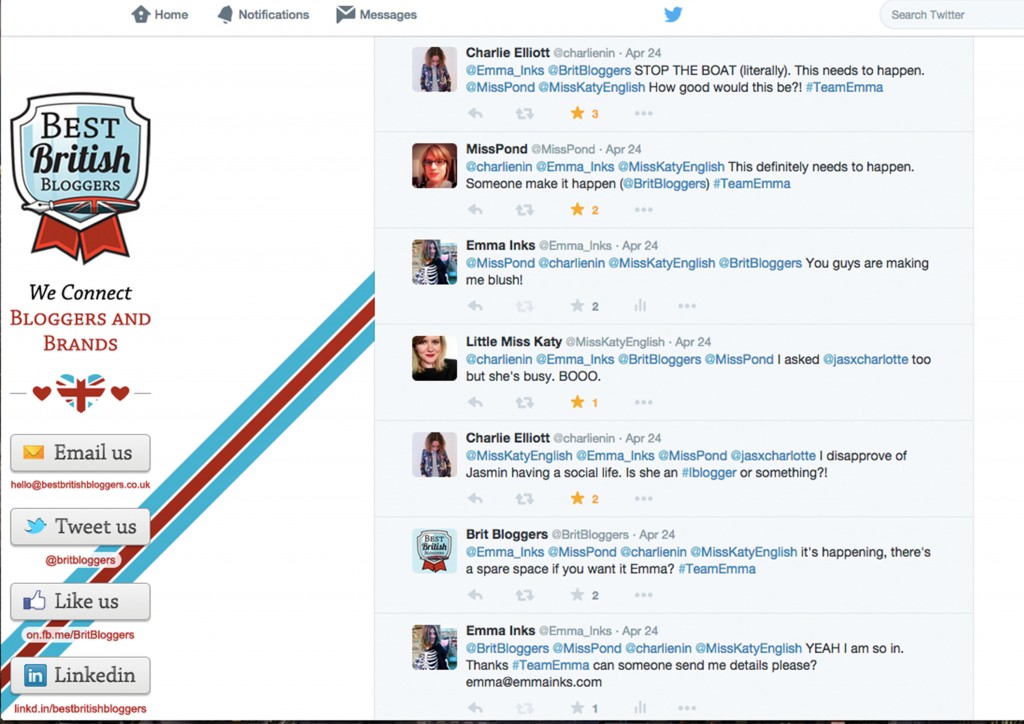Focus the Search Twitter field

tap(952, 15)
